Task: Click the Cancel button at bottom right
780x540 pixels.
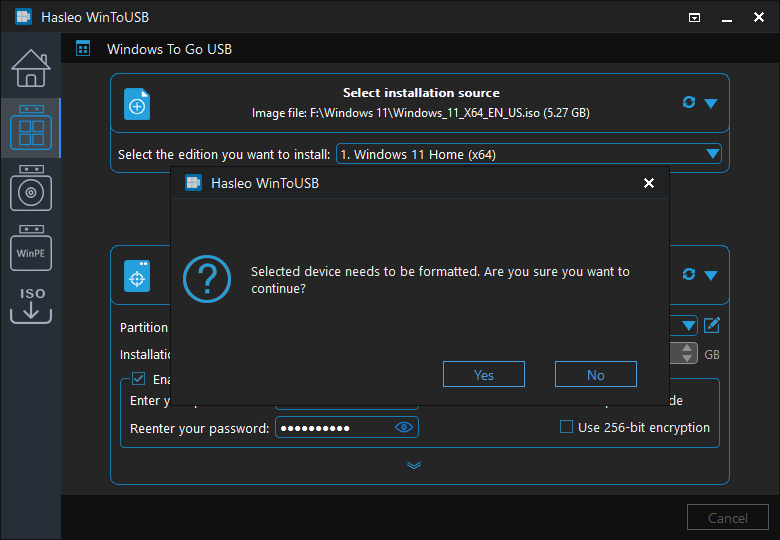Action: click(x=728, y=518)
